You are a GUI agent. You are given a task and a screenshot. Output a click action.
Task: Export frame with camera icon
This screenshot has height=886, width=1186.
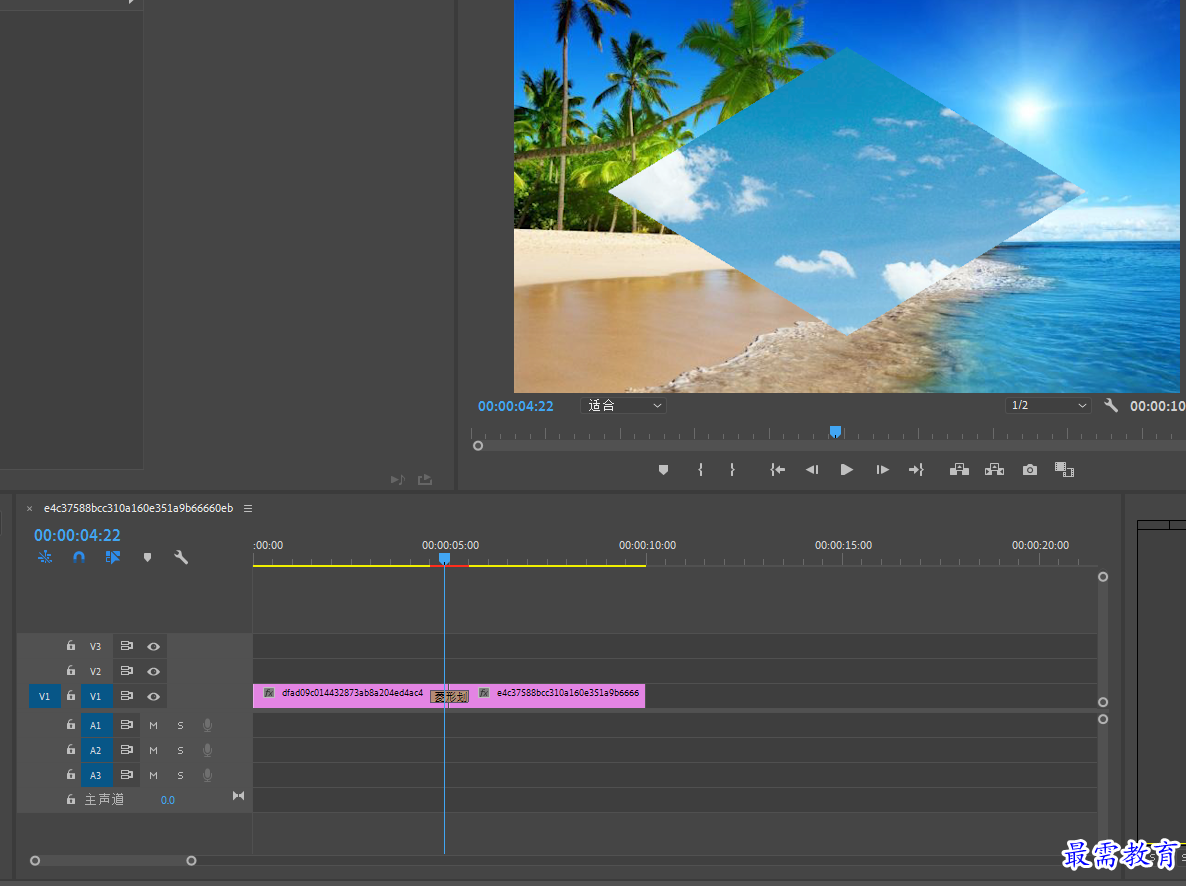tap(1029, 470)
